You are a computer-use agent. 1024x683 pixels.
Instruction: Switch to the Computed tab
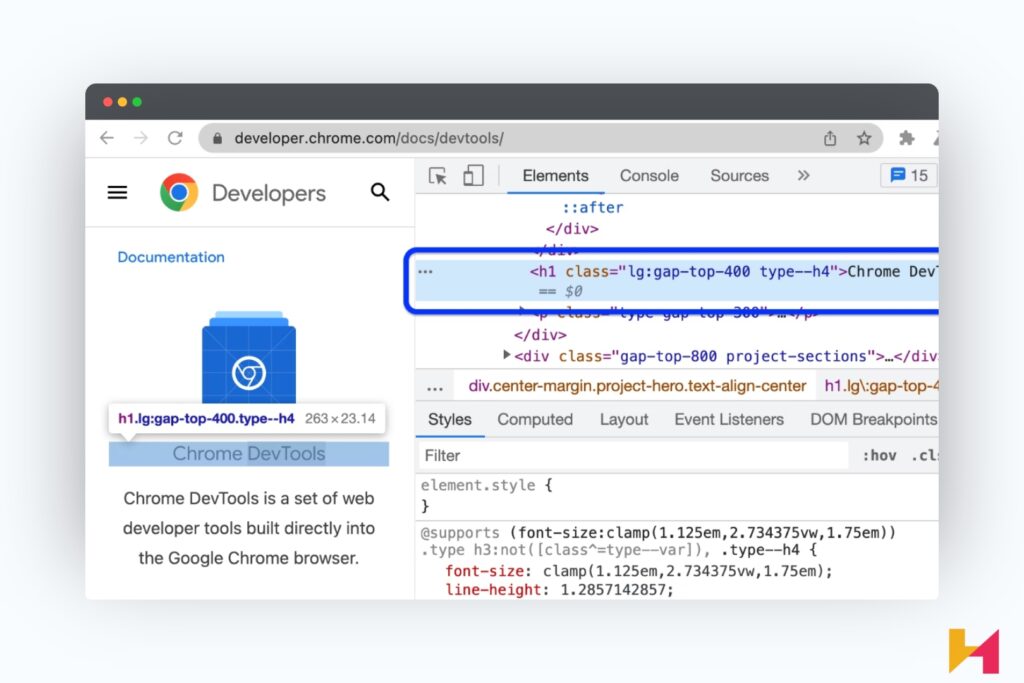click(x=535, y=419)
